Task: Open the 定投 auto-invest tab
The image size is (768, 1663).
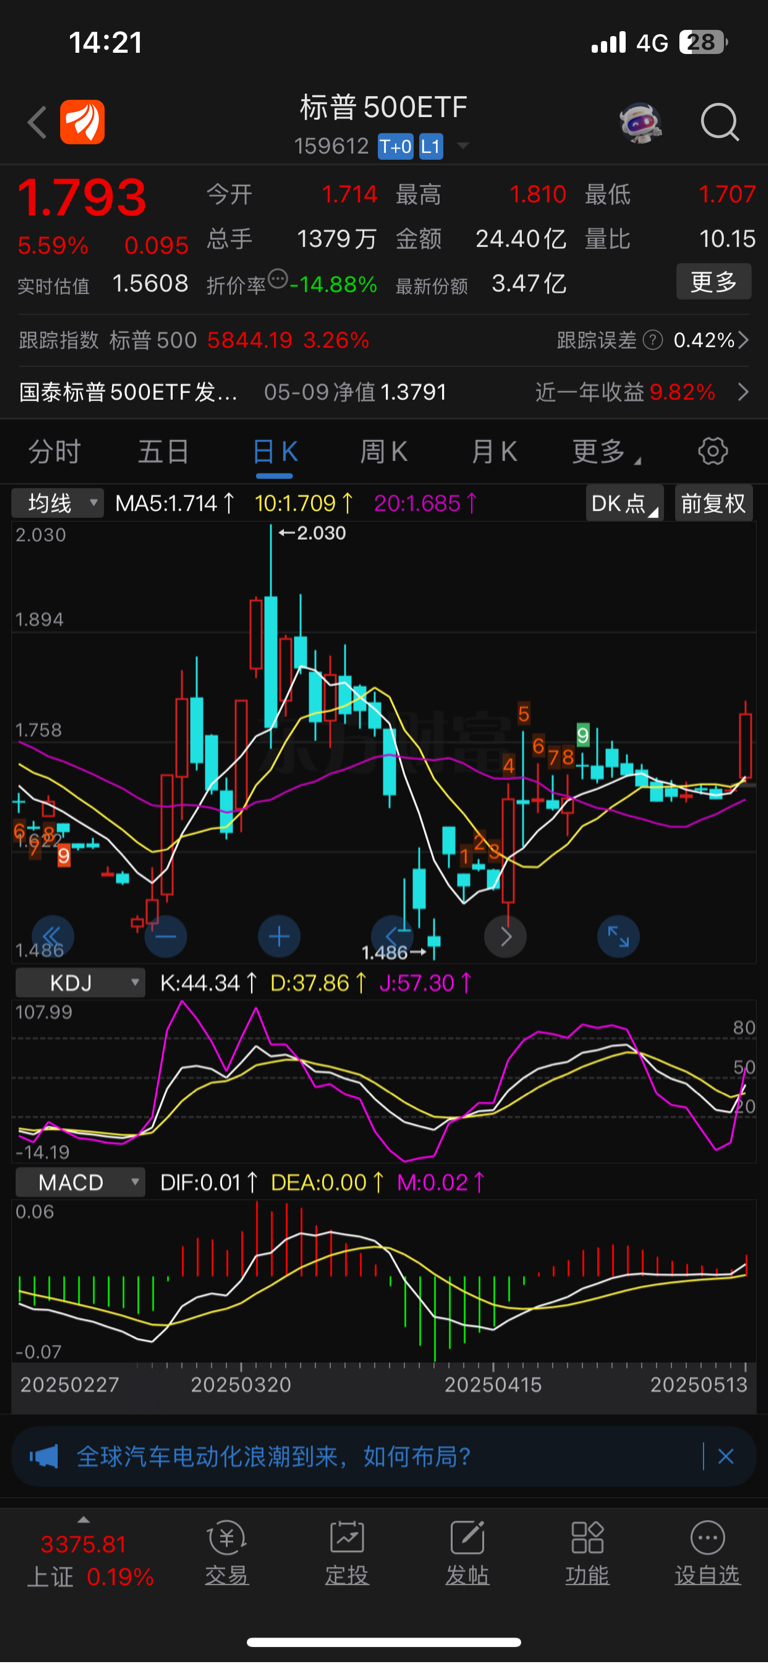Action: 347,1553
